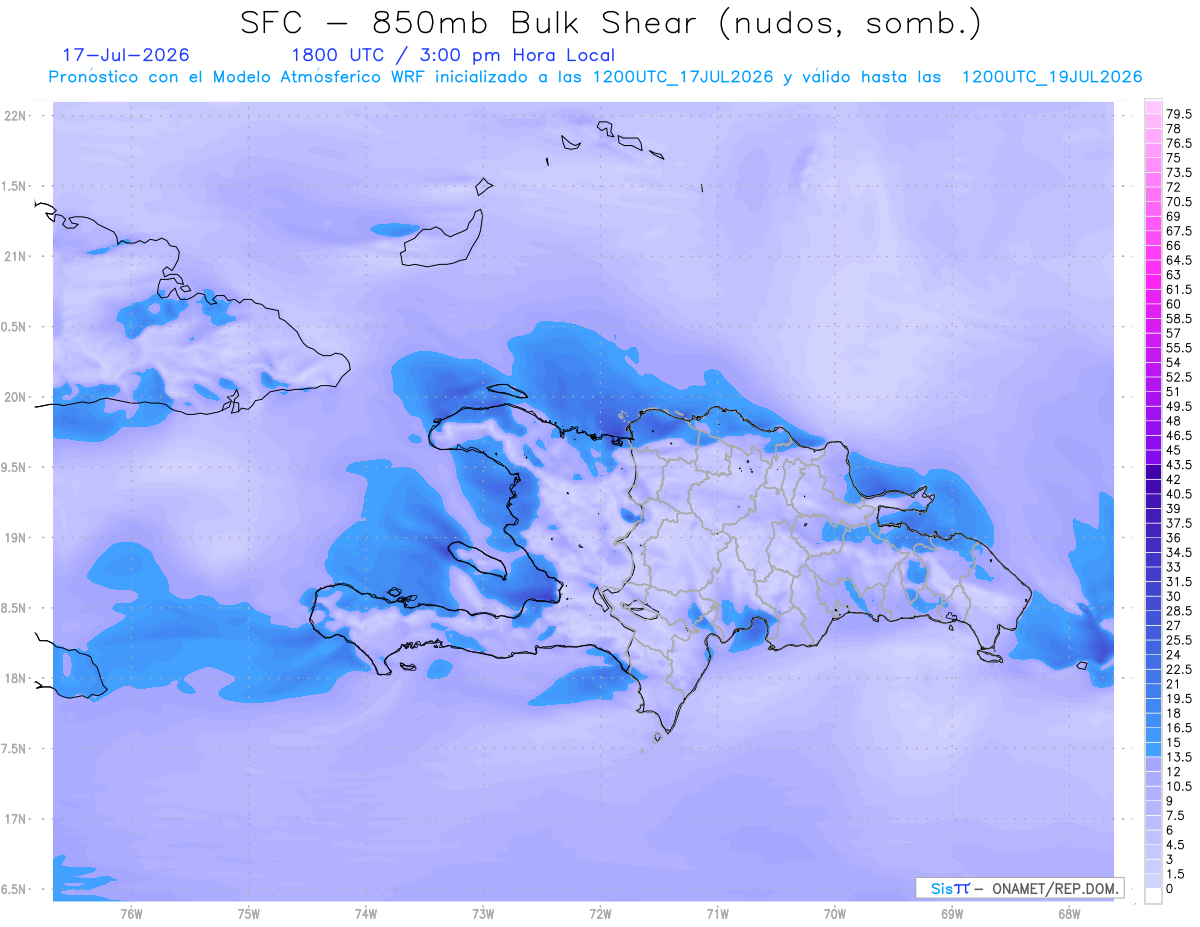Click the dark indigo swatch between 42 and 43.5
The width and height of the screenshot is (1200, 927).
tap(1153, 472)
